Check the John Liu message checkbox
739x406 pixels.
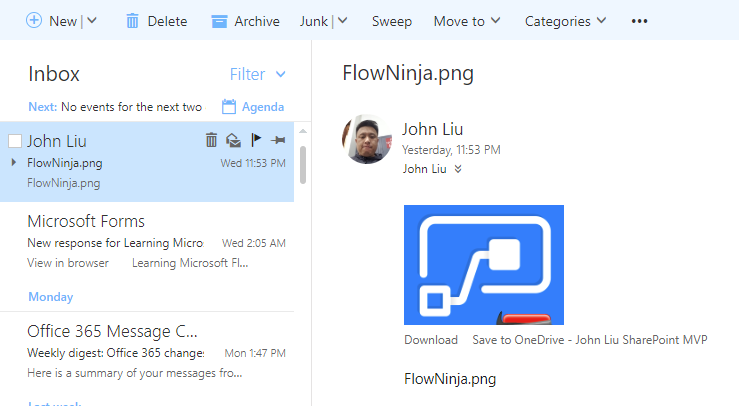pos(14,141)
